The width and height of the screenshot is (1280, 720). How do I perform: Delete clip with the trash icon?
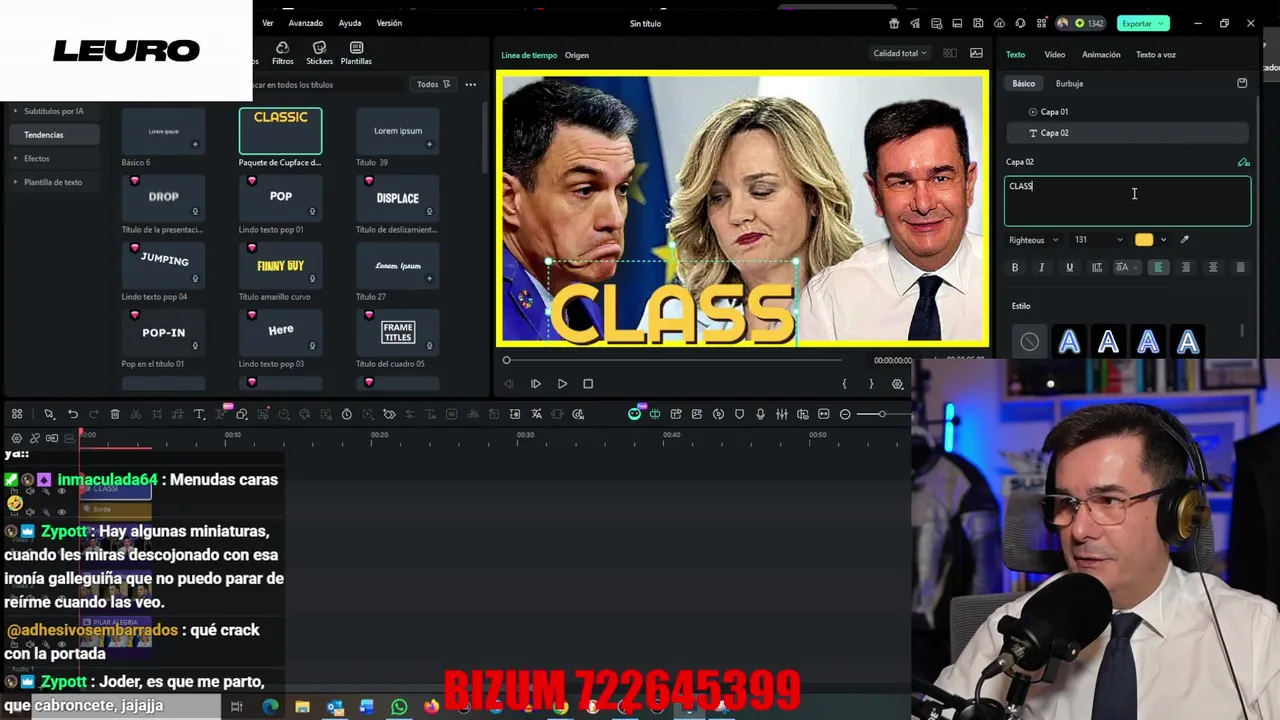pyautogui.click(x=115, y=414)
